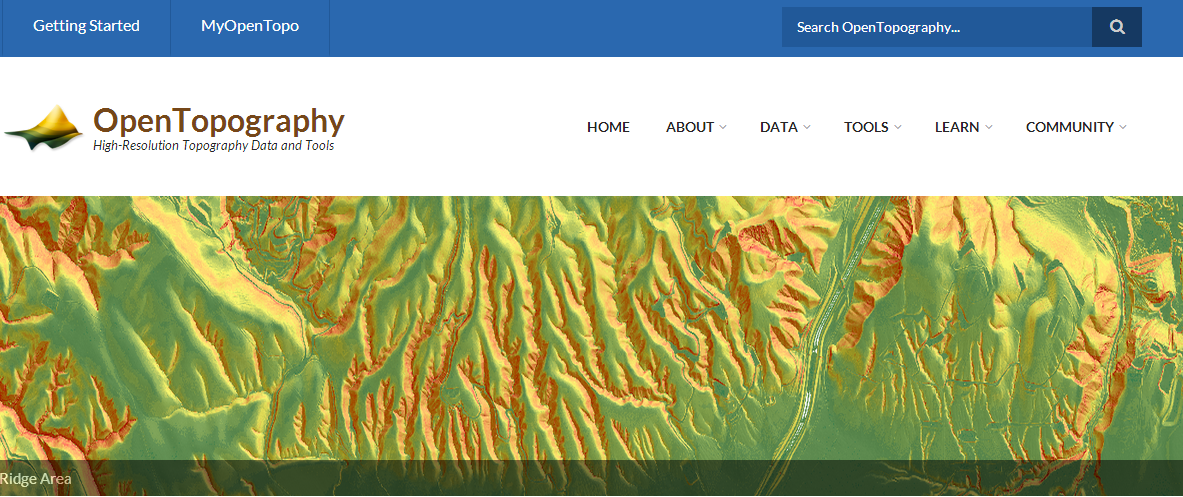This screenshot has height=497, width=1183.
Task: Focus the Search OpenTopography input field
Action: [936, 27]
